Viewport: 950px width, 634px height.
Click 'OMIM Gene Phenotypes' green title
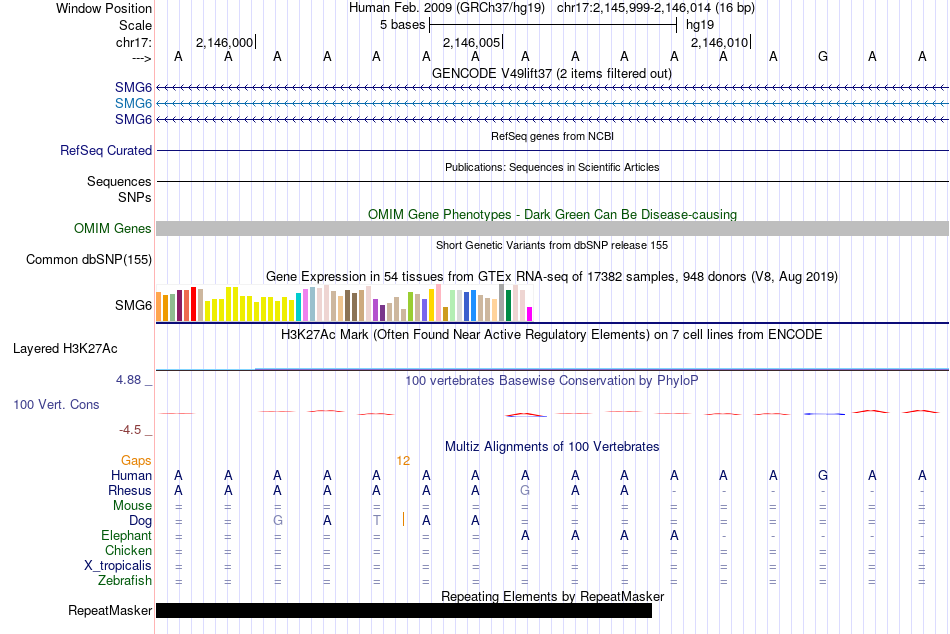pyautogui.click(x=552, y=215)
